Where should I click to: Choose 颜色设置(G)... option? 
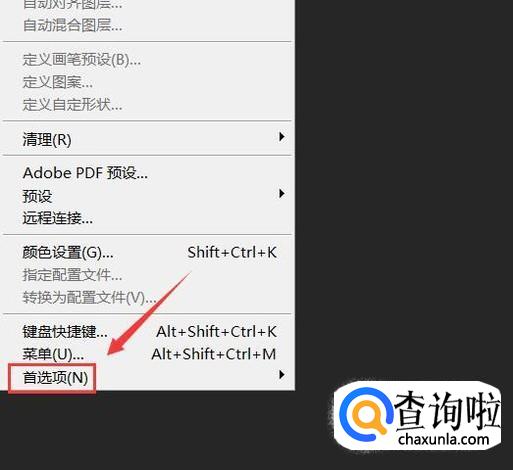[147, 252]
